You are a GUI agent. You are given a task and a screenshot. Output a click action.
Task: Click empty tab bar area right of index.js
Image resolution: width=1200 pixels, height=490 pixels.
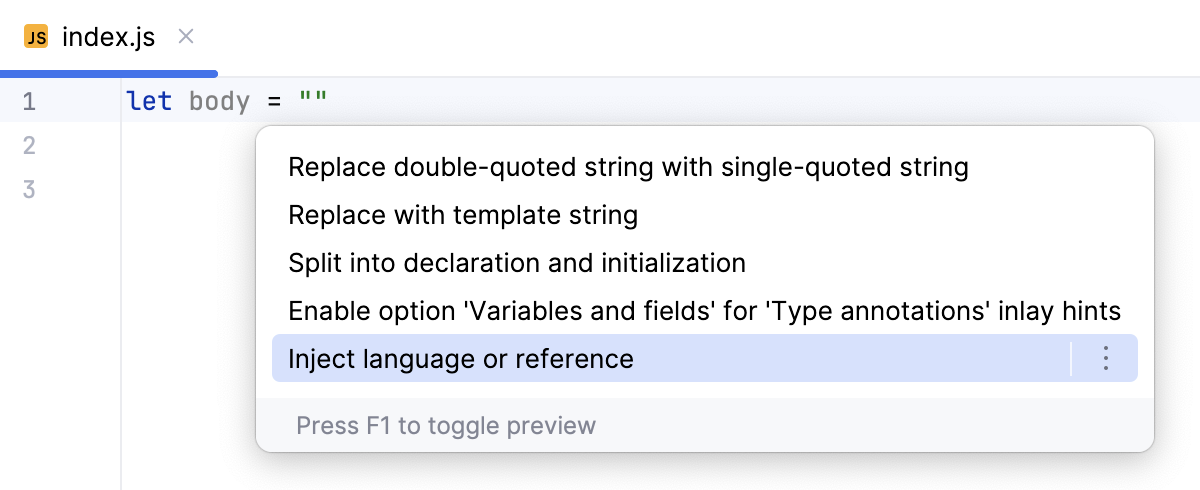coord(700,38)
